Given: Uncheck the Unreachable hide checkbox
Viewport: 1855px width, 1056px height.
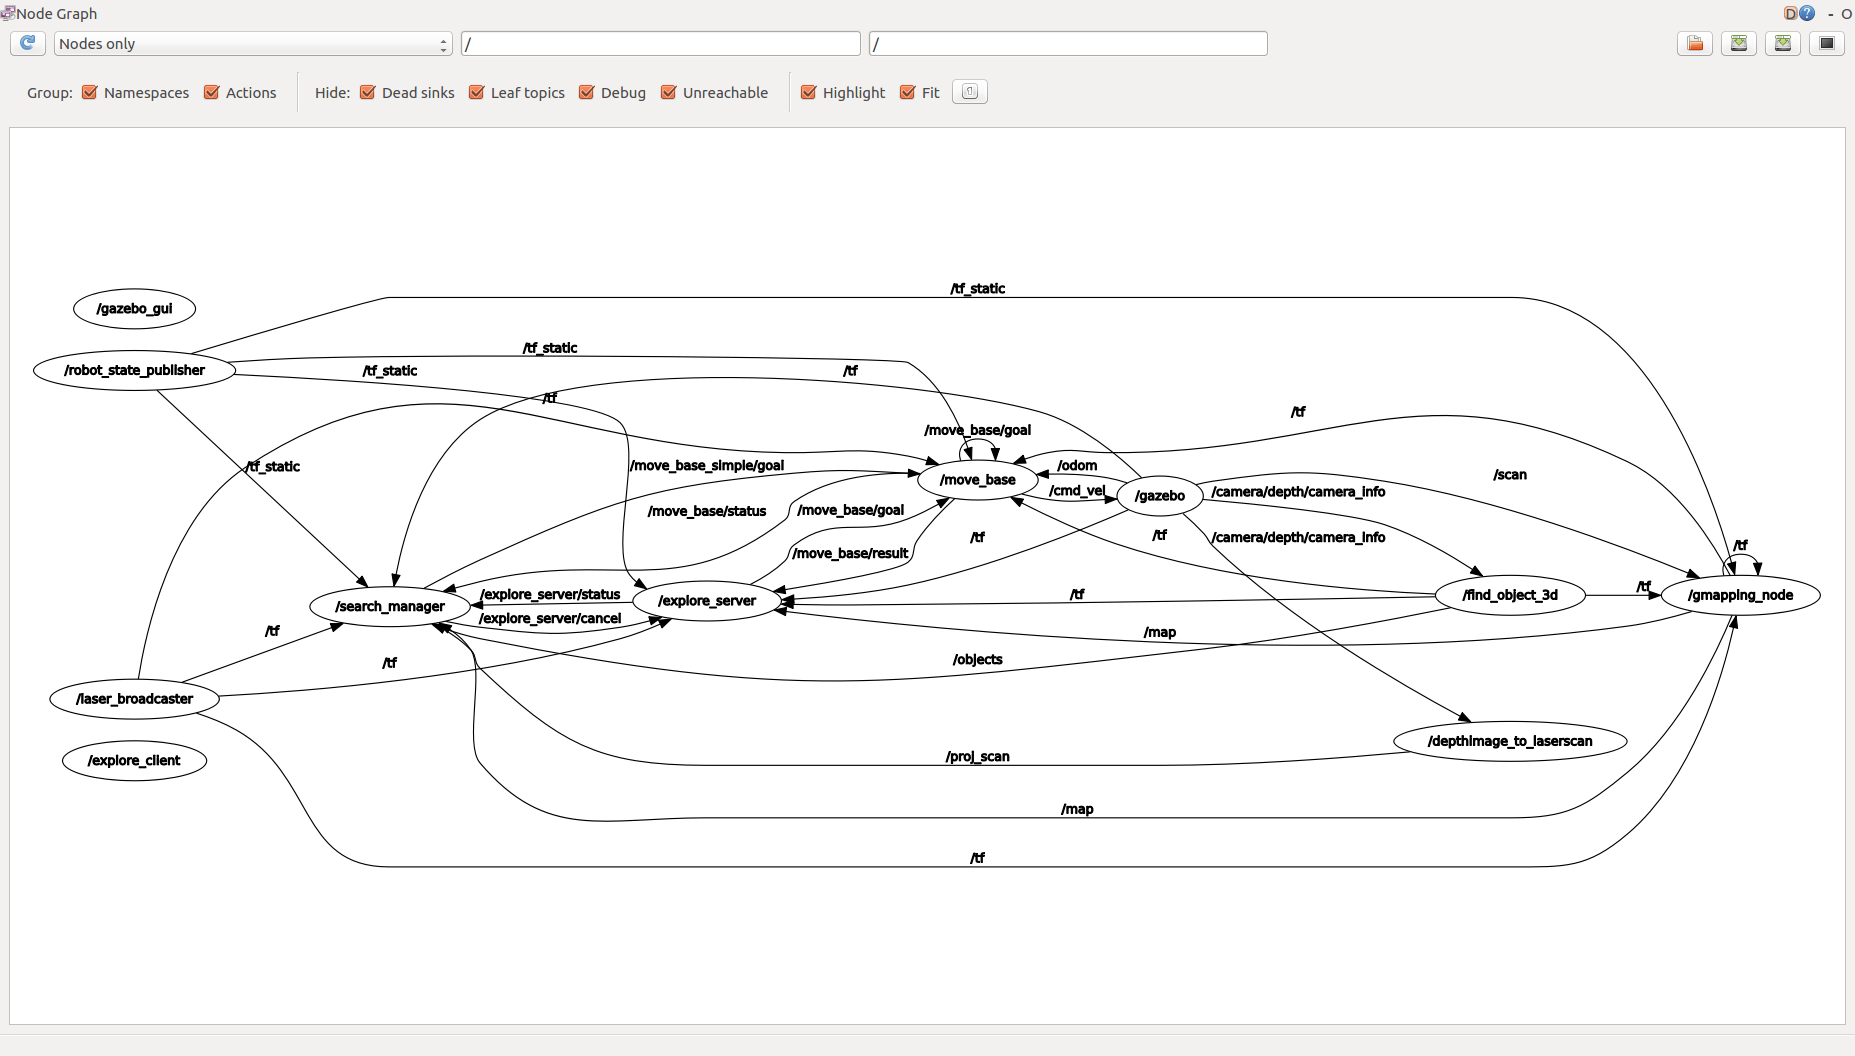Looking at the screenshot, I should pos(669,92).
